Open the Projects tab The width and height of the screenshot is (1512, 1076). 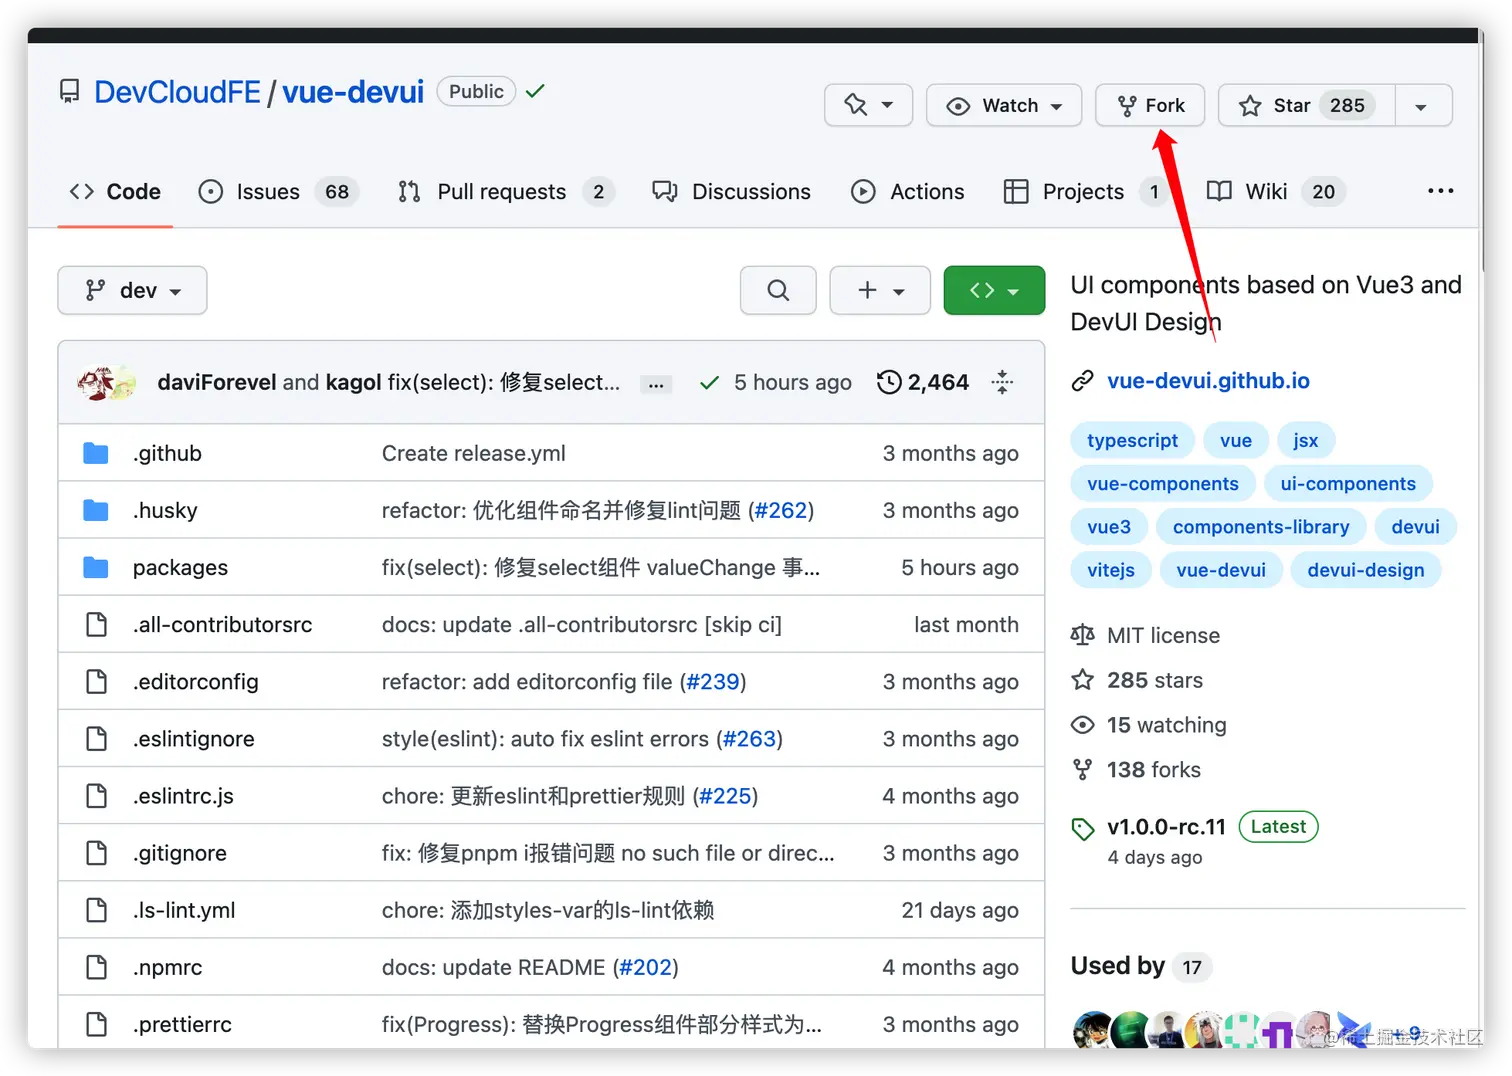[x=1086, y=191]
